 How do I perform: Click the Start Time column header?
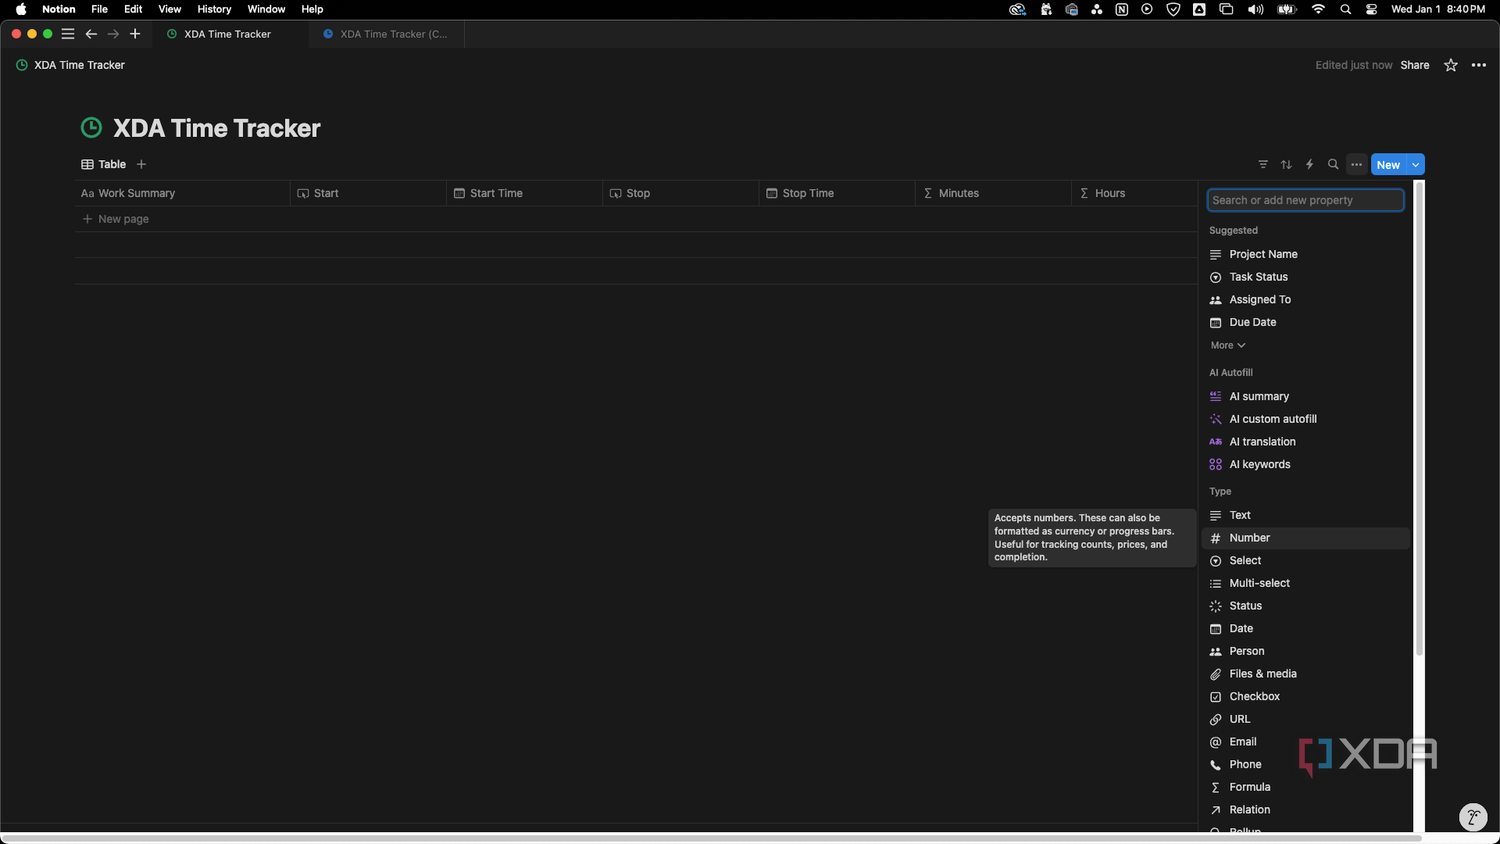coord(525,193)
